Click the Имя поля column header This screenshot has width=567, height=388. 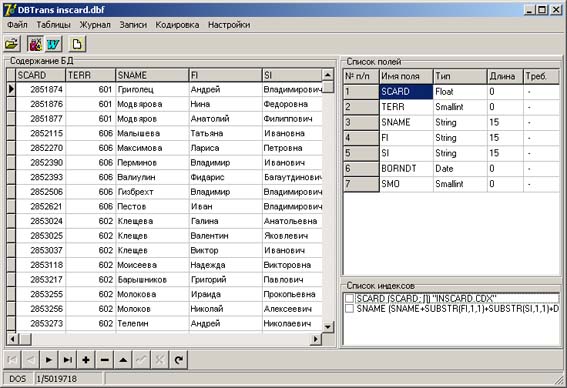[x=406, y=76]
